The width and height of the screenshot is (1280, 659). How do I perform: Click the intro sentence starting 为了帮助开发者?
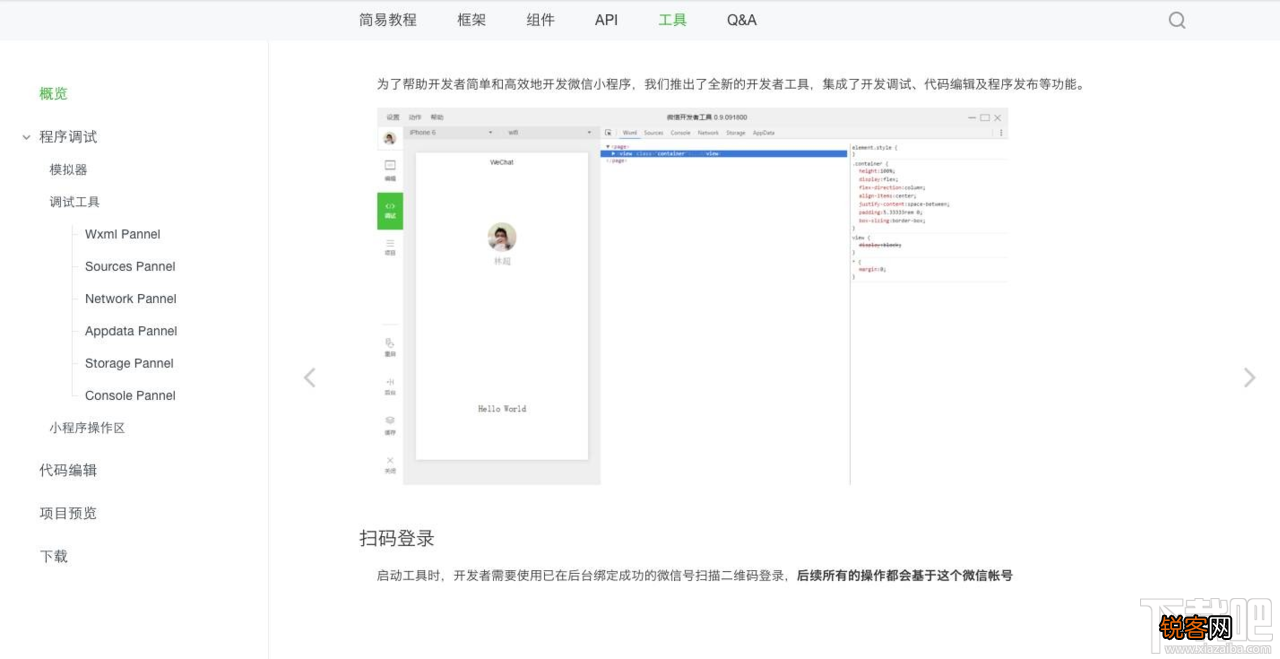(x=731, y=84)
